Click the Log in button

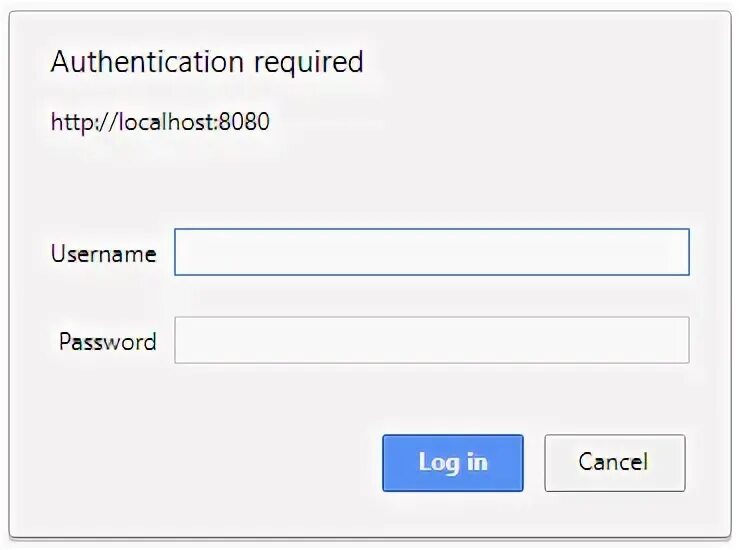click(452, 462)
